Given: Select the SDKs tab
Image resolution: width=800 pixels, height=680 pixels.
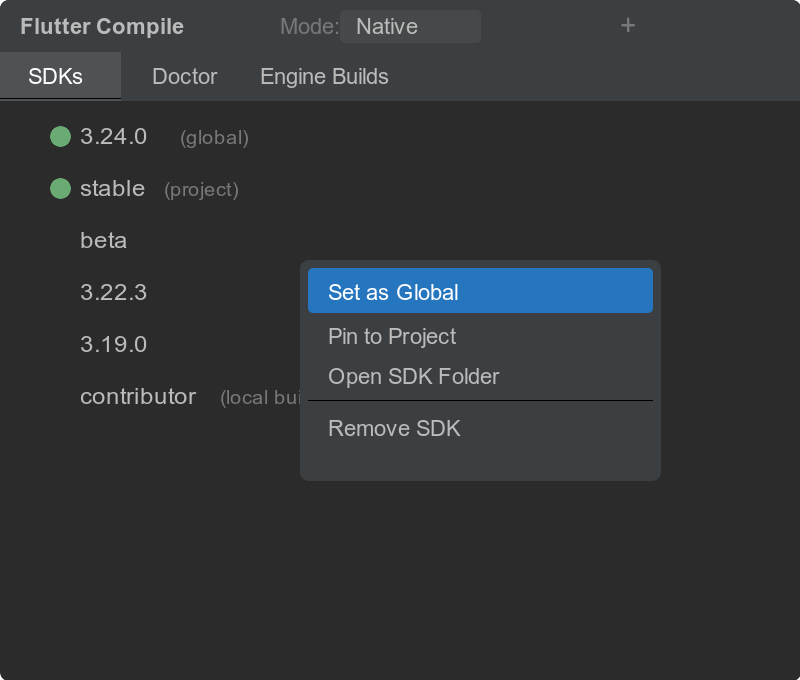Looking at the screenshot, I should (x=60, y=76).
